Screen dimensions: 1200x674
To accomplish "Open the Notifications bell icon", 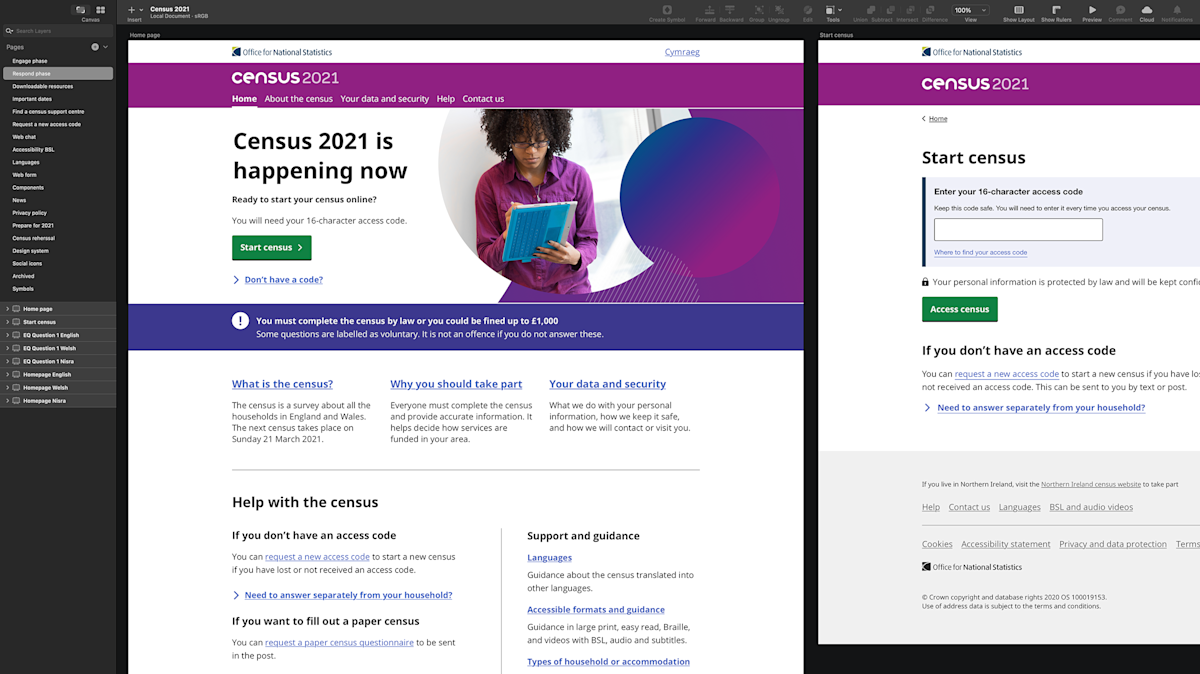I will tap(1177, 10).
